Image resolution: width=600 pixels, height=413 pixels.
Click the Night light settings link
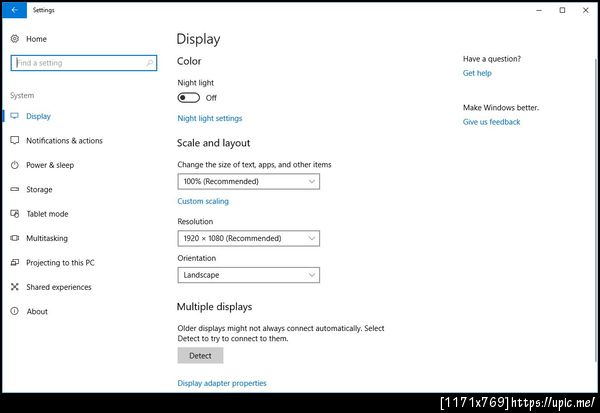click(210, 118)
